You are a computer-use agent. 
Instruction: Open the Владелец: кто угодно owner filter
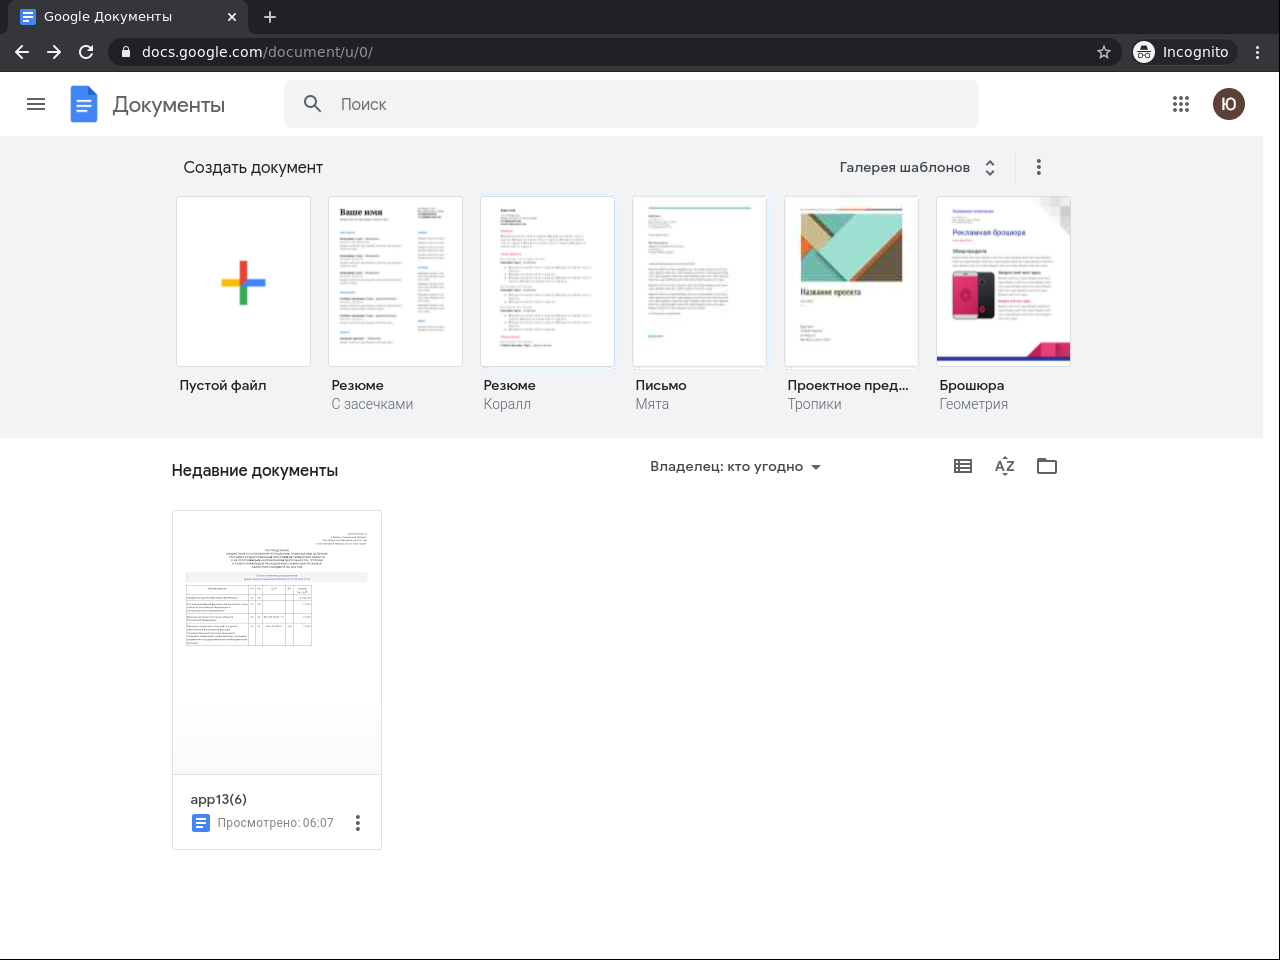pos(735,467)
